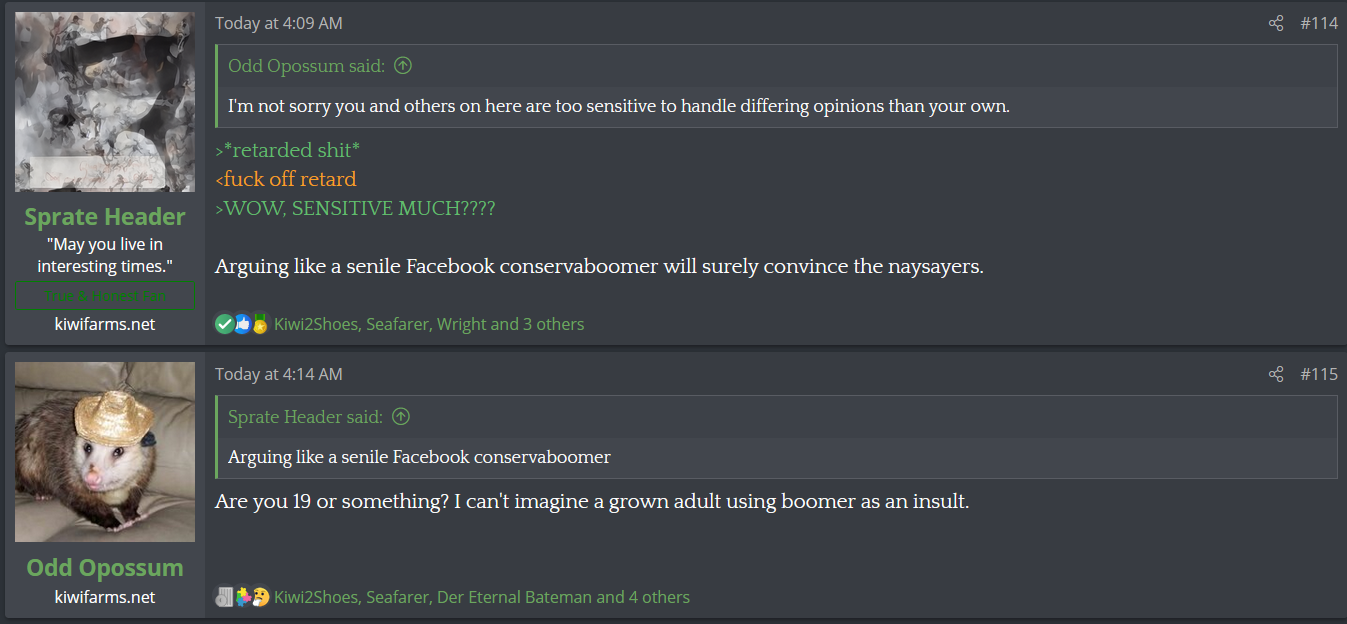Open permalink #115
The height and width of the screenshot is (624, 1347).
[1319, 374]
